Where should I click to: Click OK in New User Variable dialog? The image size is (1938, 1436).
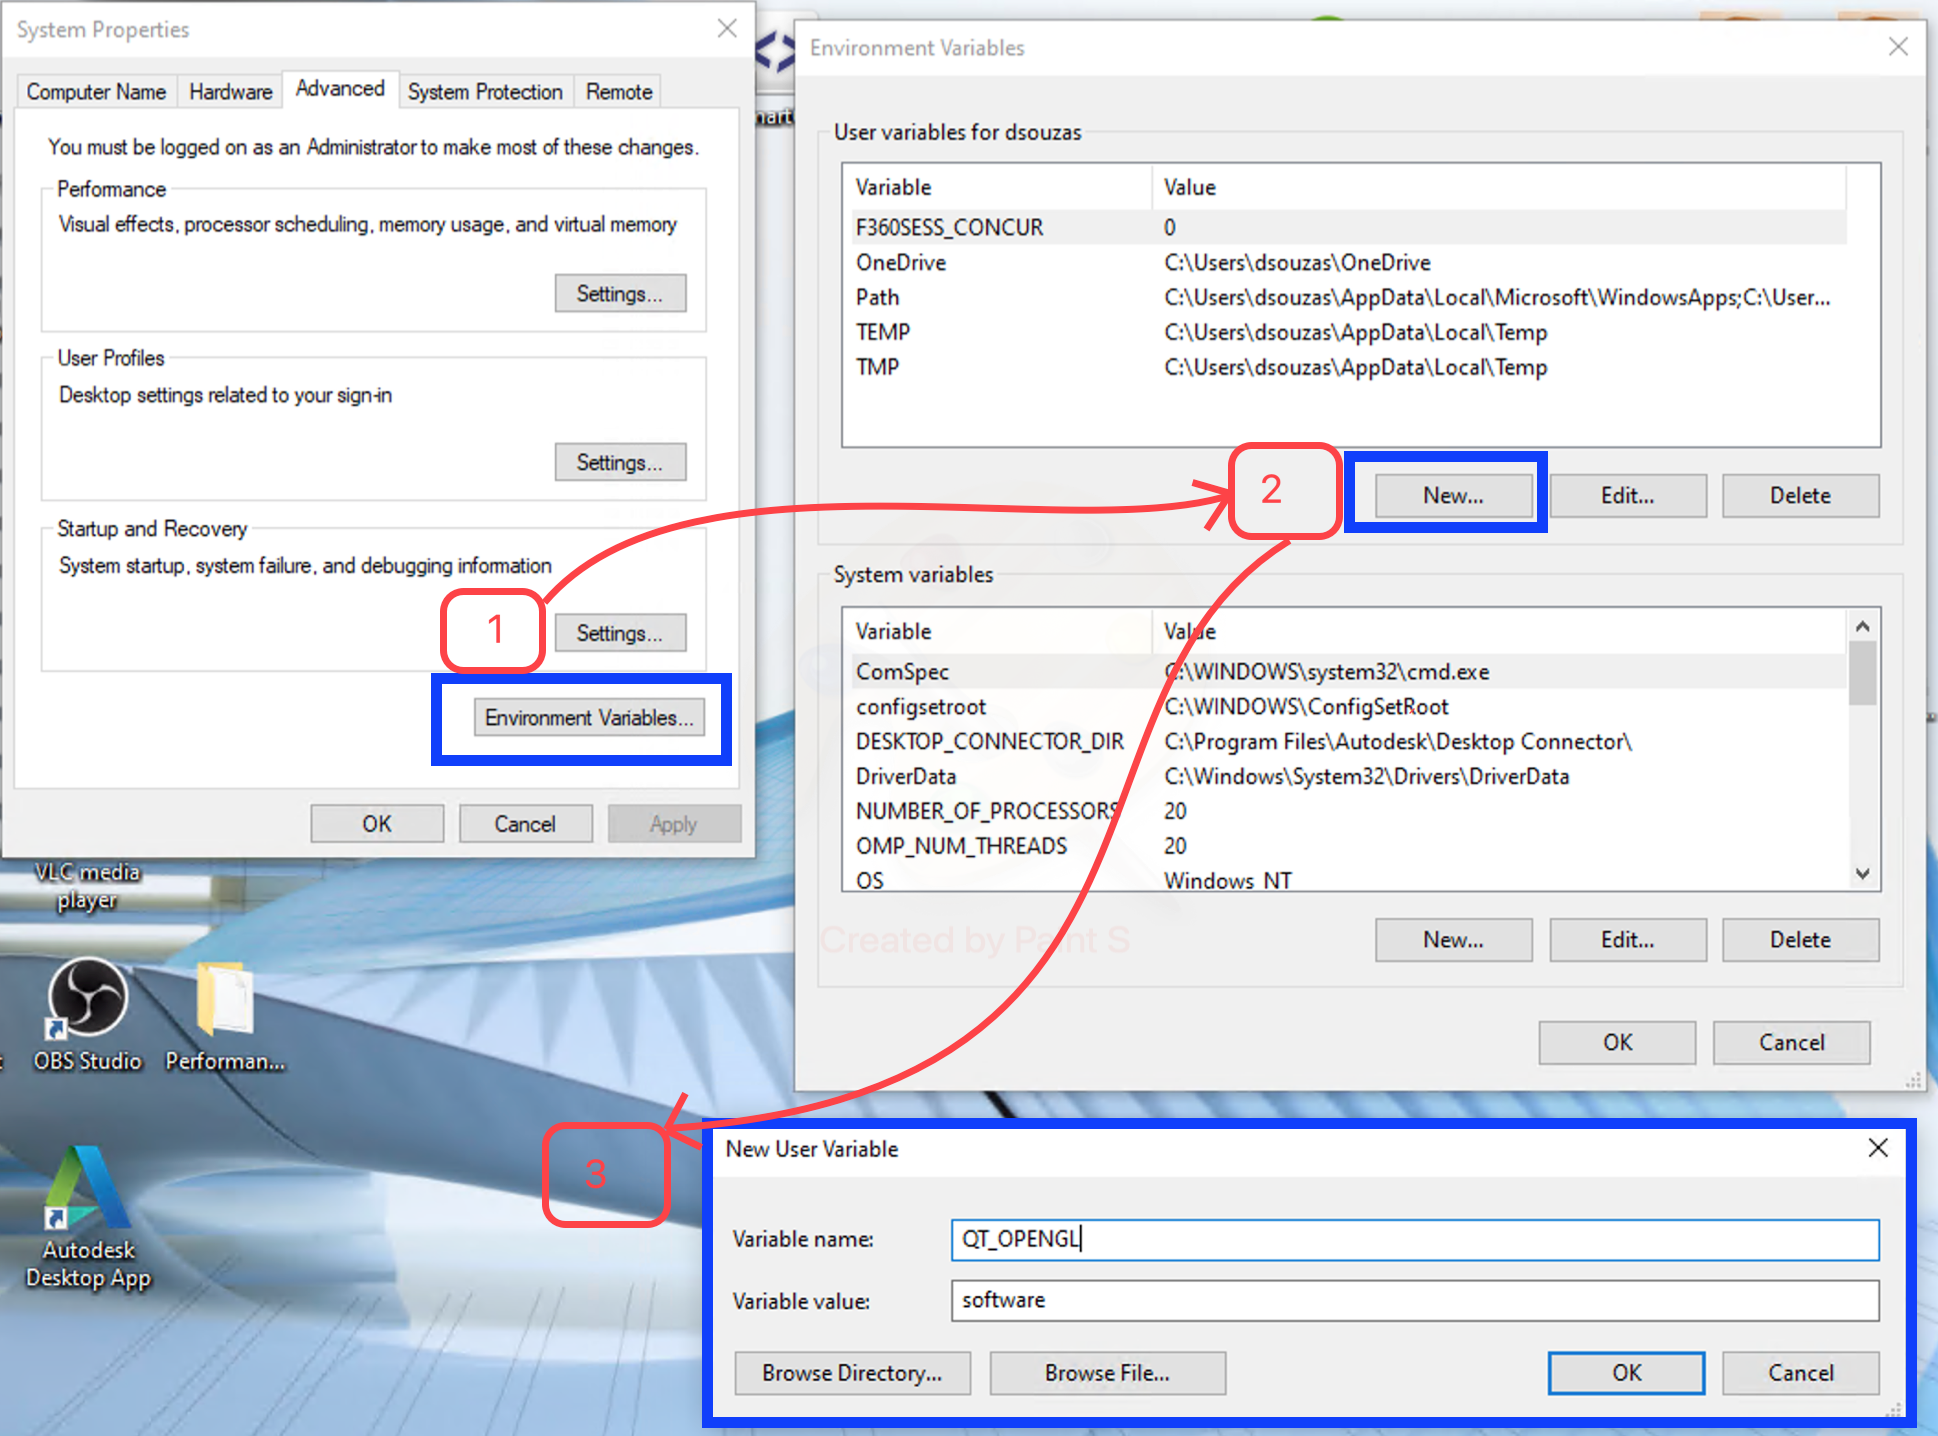[x=1626, y=1373]
